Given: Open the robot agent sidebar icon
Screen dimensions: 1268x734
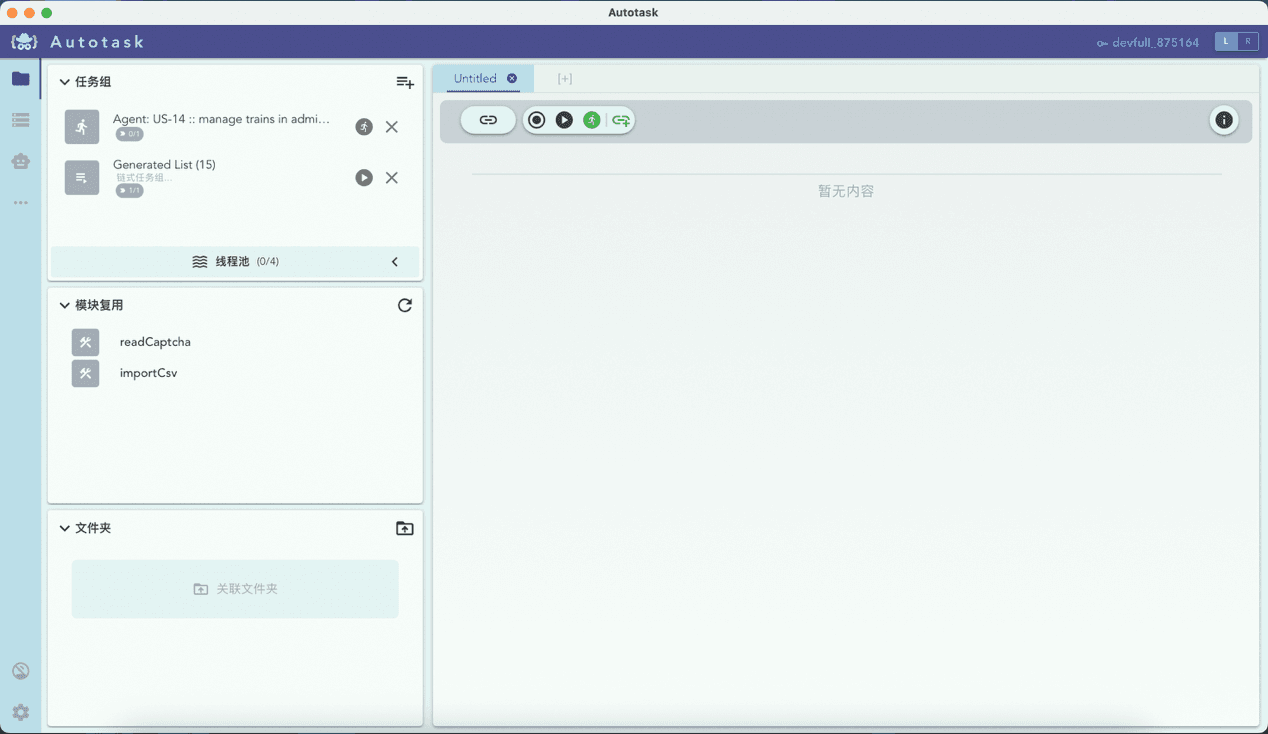Looking at the screenshot, I should tap(20, 161).
